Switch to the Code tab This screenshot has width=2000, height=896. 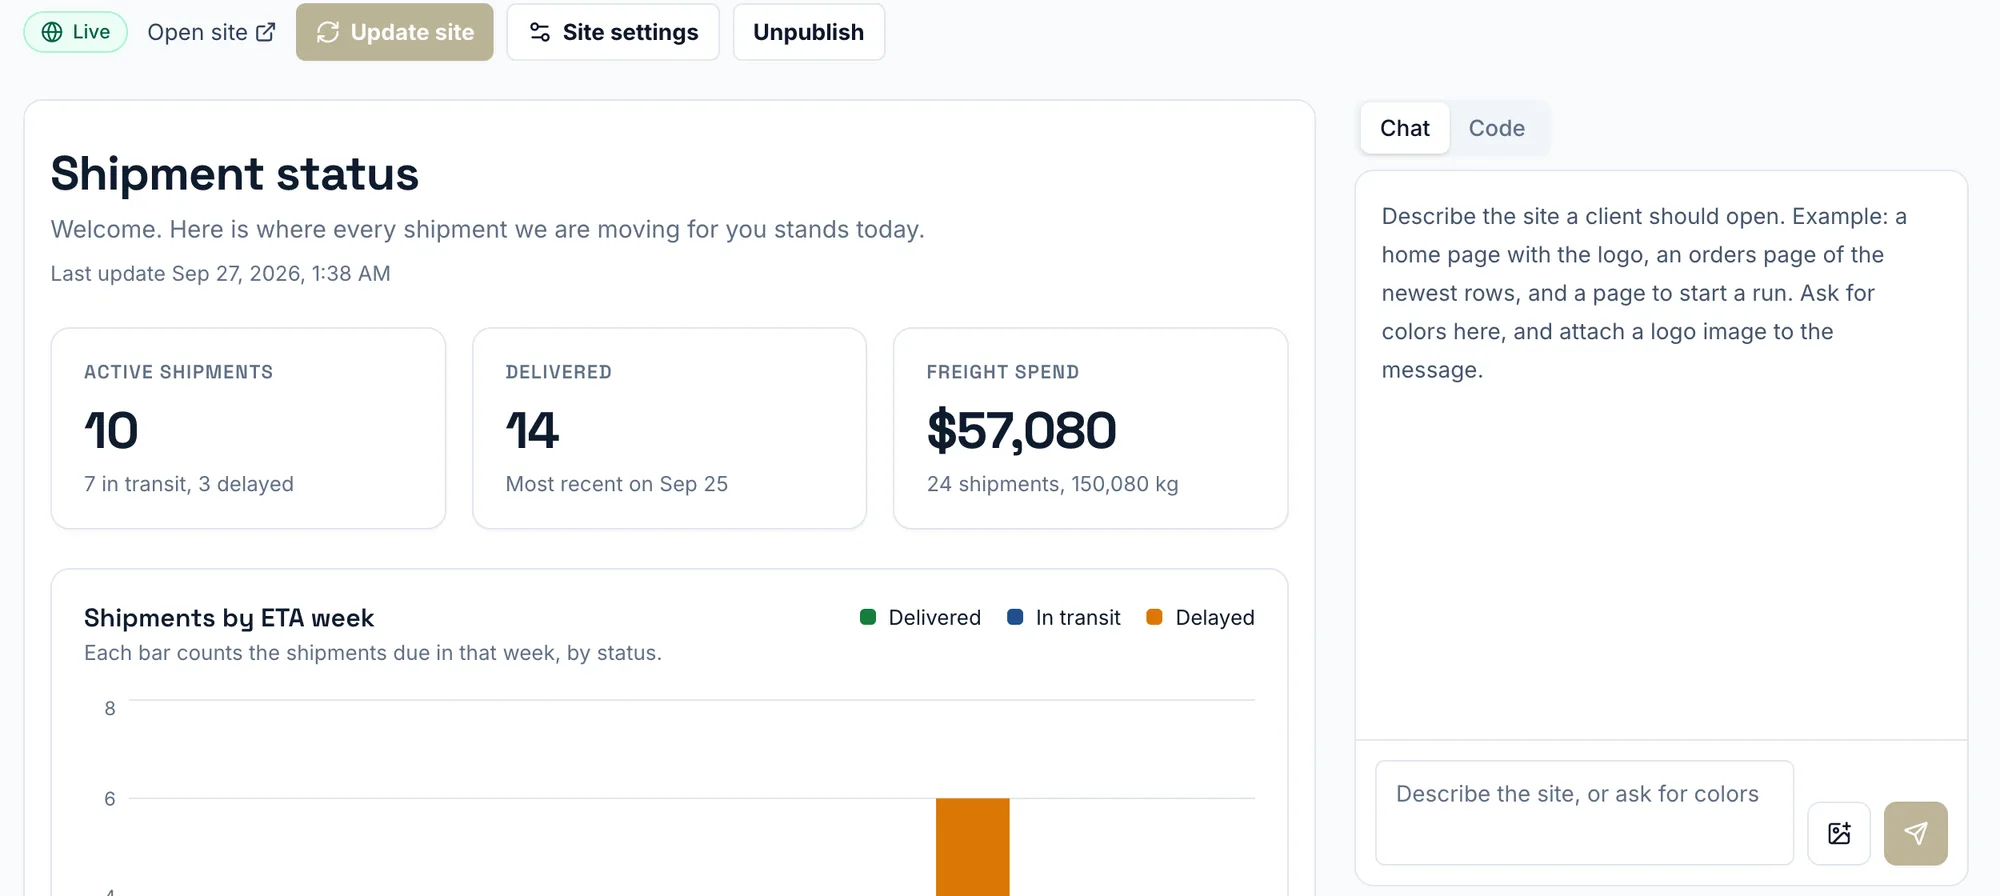pyautogui.click(x=1496, y=128)
